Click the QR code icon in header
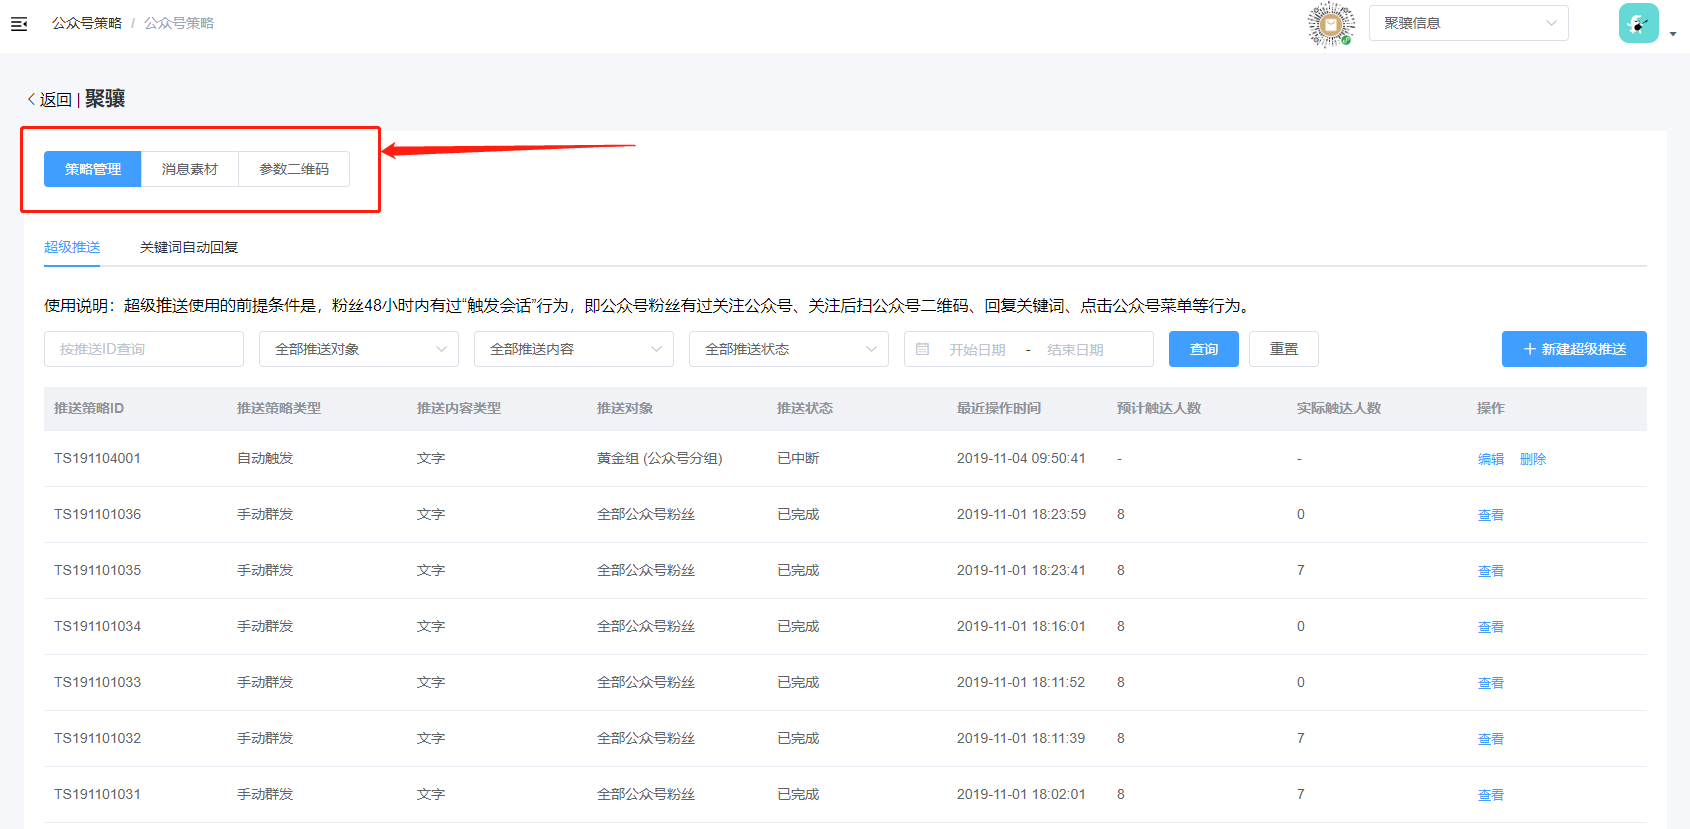 click(1330, 24)
